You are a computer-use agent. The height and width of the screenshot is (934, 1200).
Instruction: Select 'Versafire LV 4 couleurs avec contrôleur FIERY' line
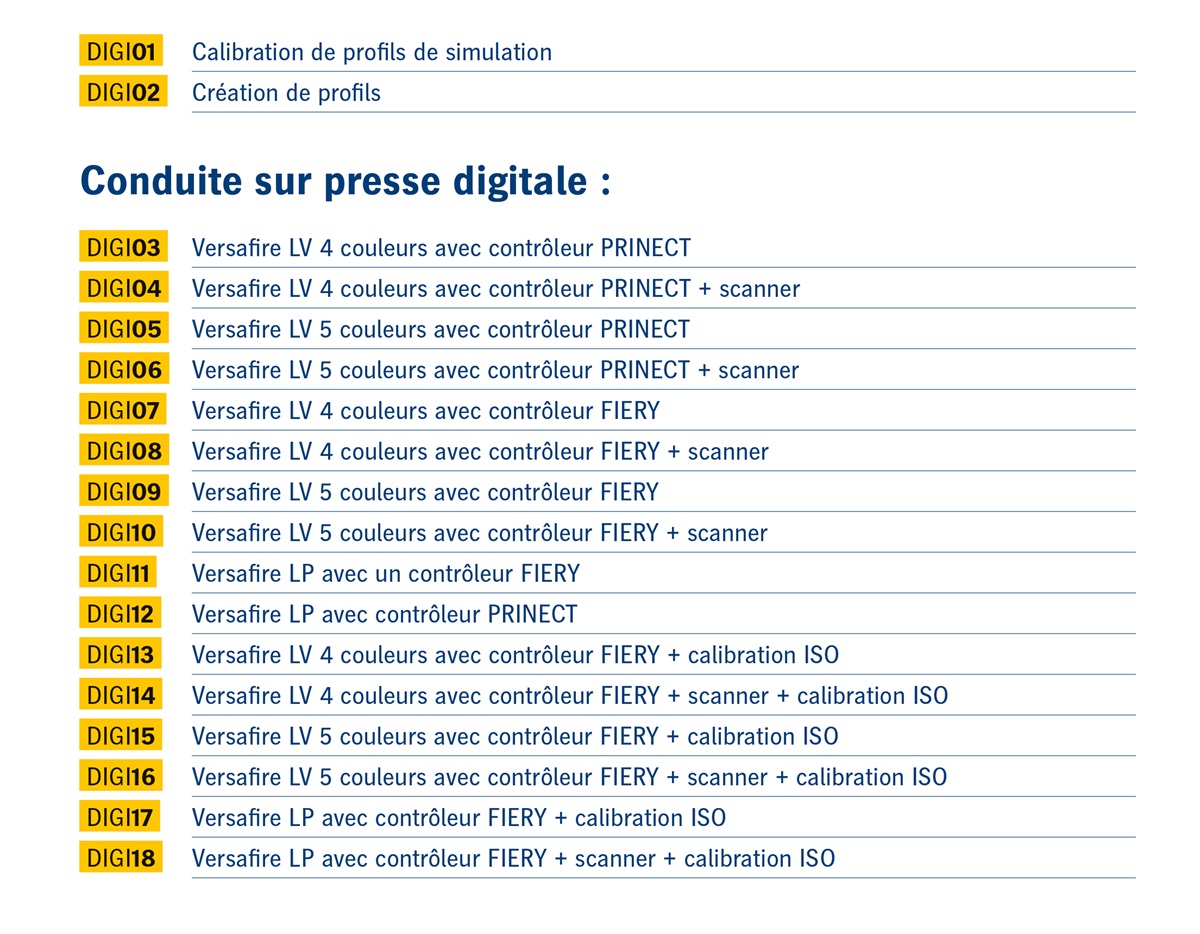(x=426, y=410)
